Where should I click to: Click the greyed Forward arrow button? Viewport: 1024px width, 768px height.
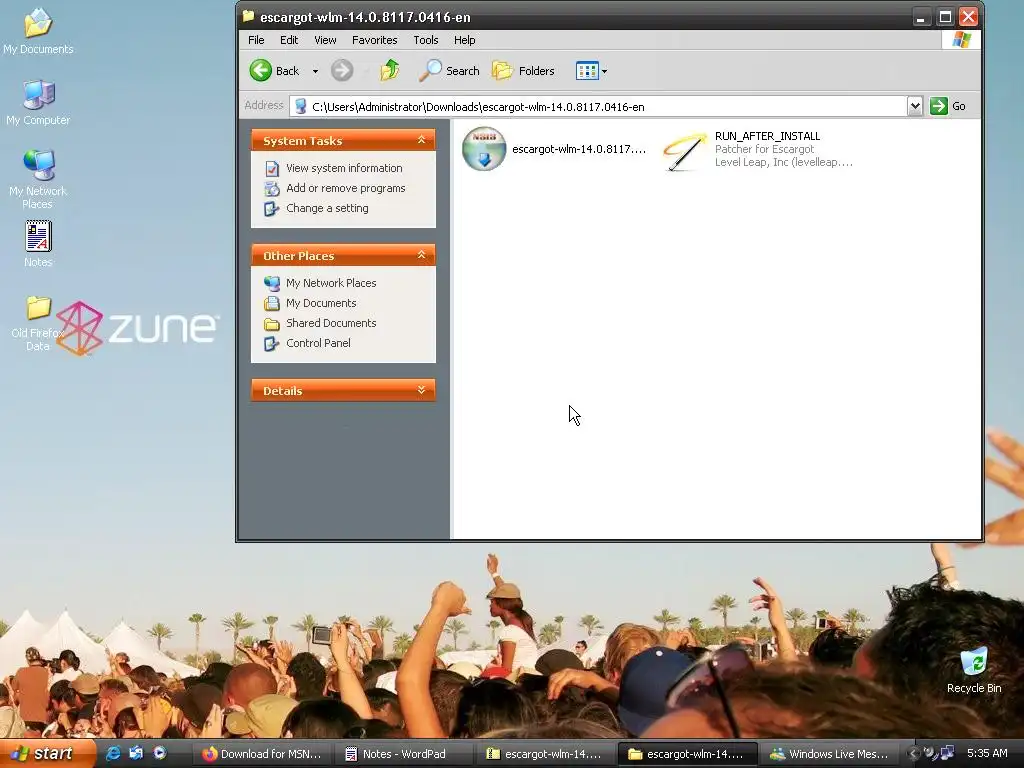[x=342, y=71]
